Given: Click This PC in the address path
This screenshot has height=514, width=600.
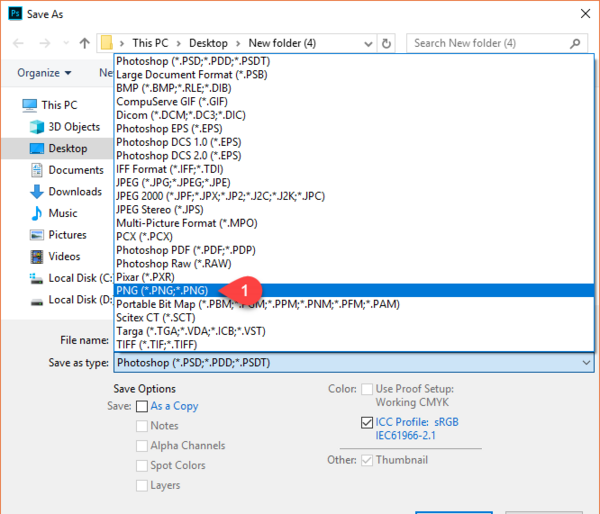Looking at the screenshot, I should 150,43.
